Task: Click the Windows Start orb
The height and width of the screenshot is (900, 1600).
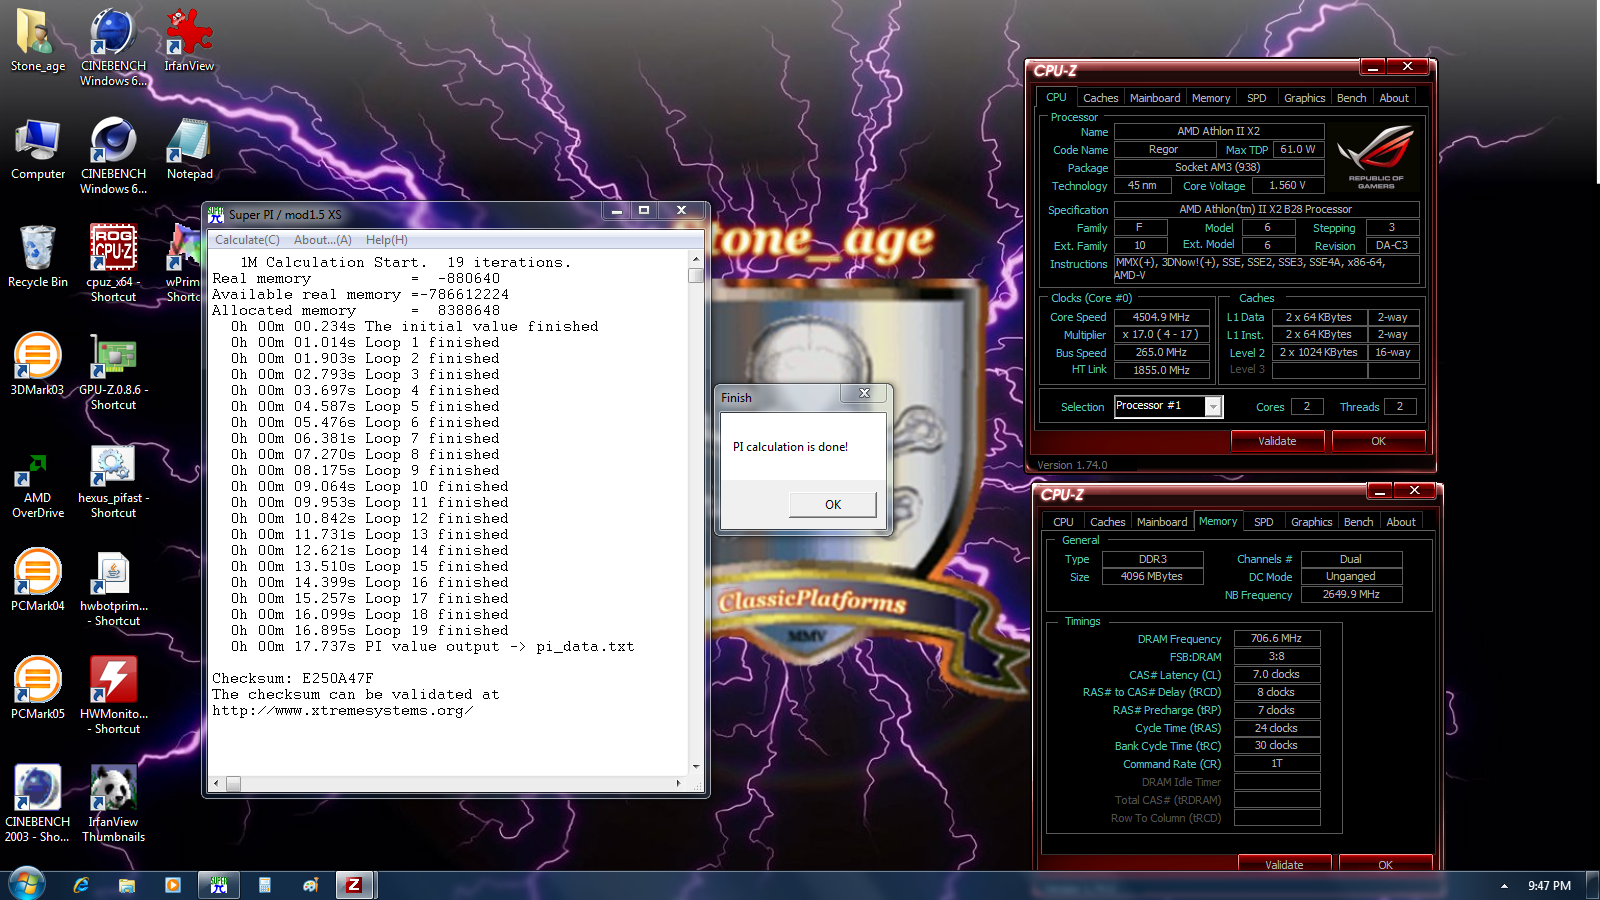Action: tap(26, 885)
